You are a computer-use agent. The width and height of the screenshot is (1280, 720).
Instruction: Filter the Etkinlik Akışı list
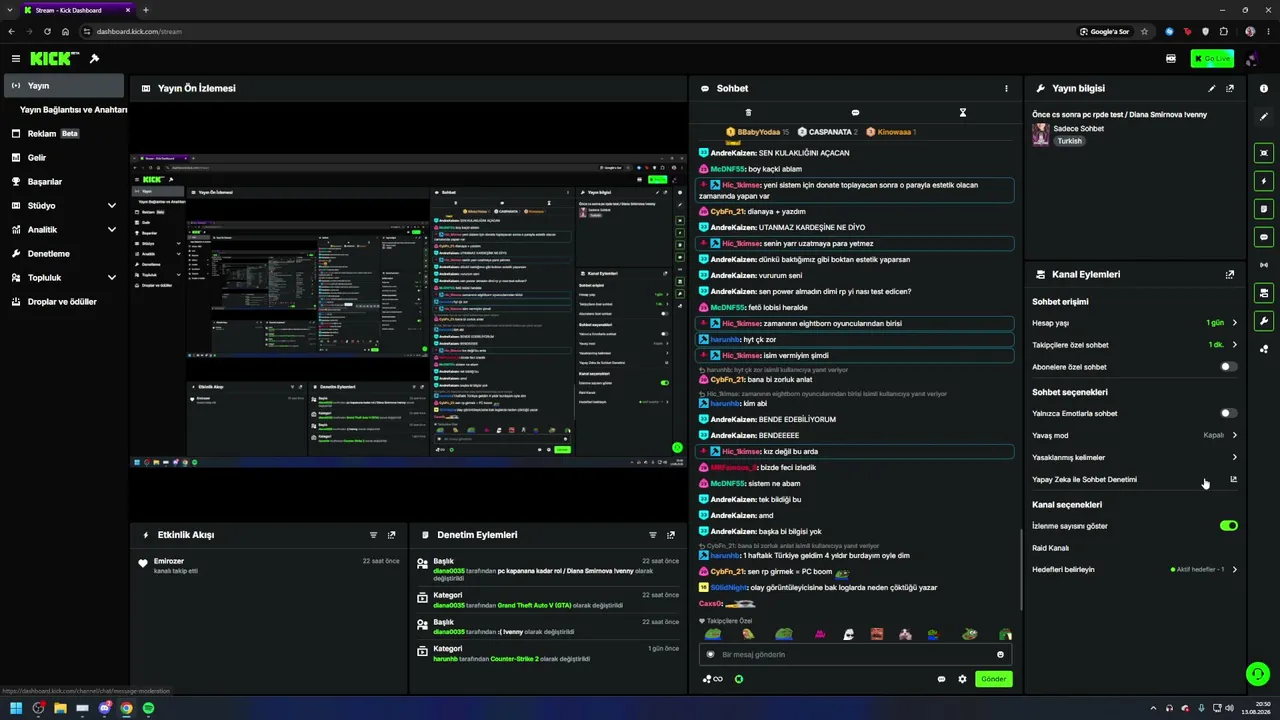pyautogui.click(x=374, y=535)
